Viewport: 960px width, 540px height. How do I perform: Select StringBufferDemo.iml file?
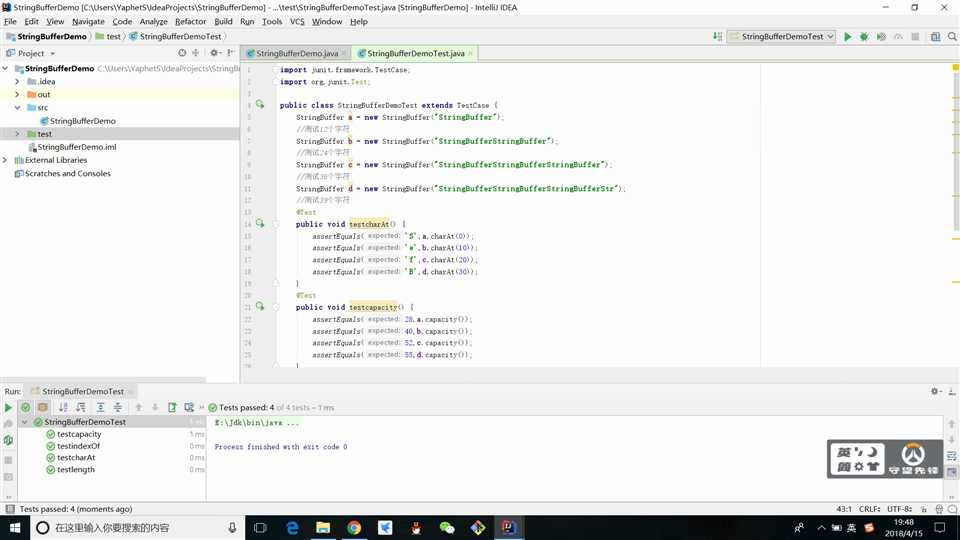(77, 147)
